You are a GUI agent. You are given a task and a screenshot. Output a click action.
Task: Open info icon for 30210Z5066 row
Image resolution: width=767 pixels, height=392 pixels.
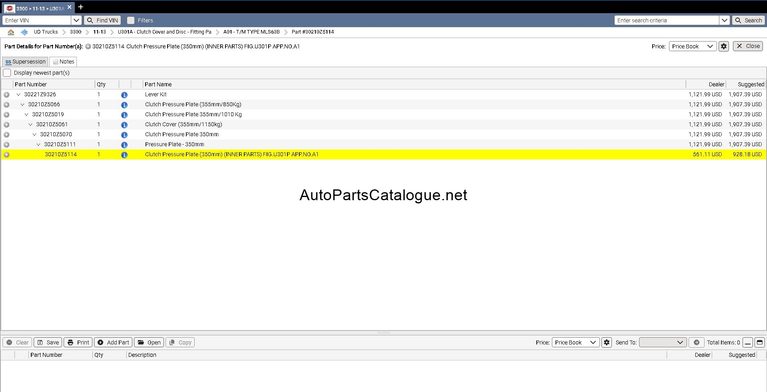[x=124, y=105]
